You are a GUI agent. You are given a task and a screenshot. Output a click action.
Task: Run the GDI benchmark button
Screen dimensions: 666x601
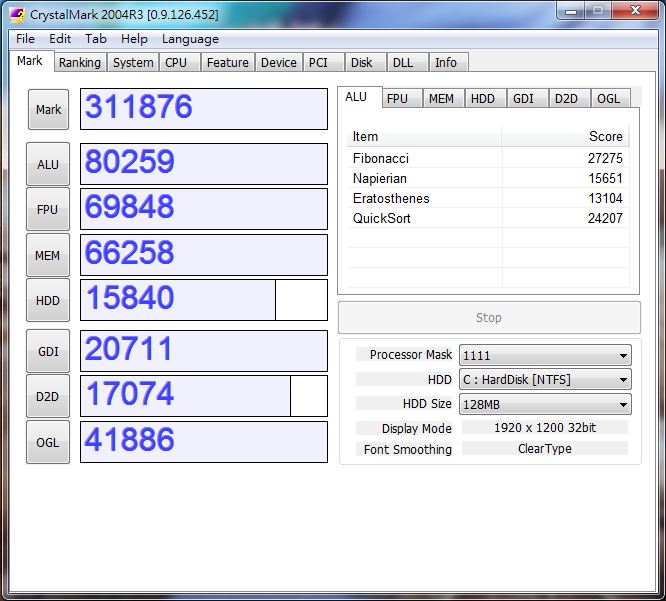coord(48,351)
